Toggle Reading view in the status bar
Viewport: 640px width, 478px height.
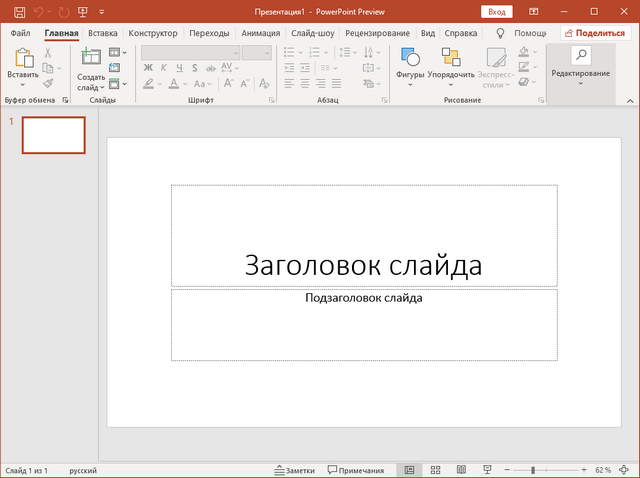tap(460, 470)
